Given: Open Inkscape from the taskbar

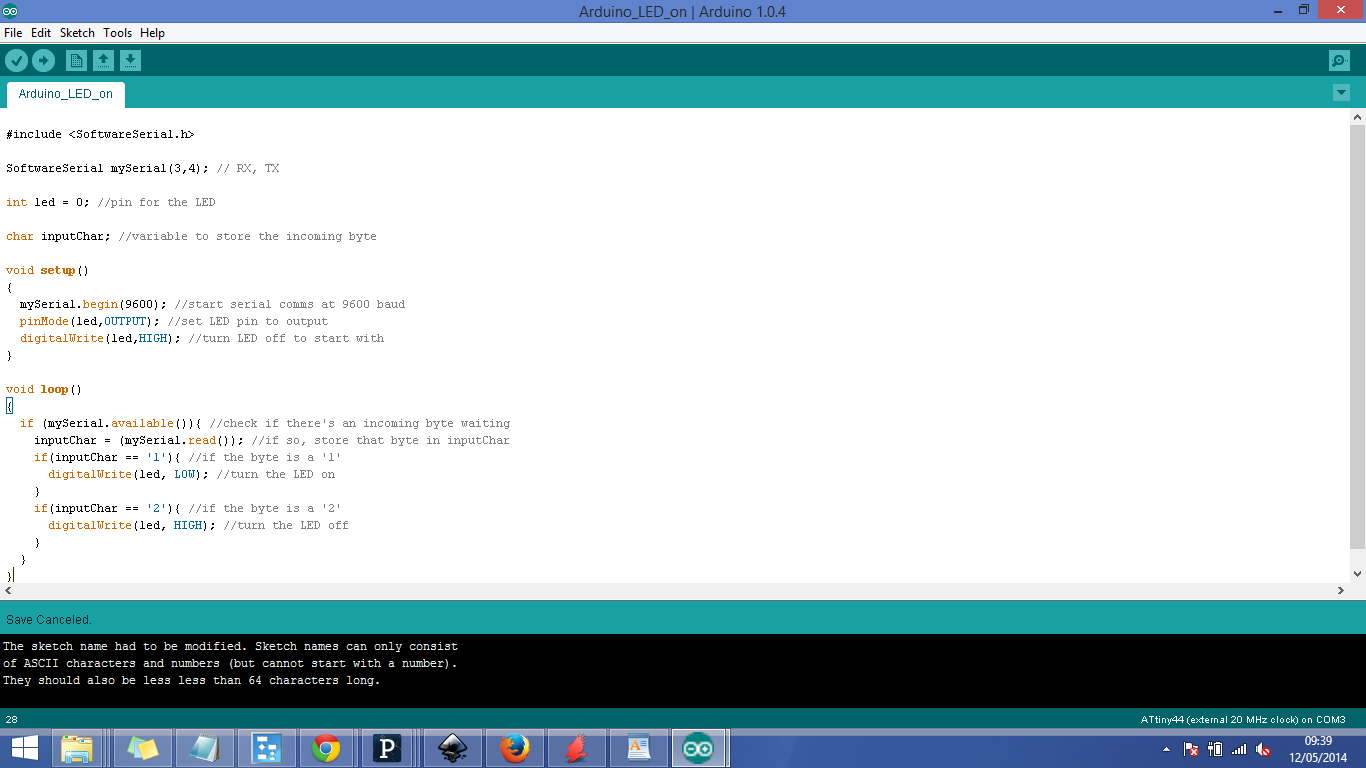Looking at the screenshot, I should [x=453, y=748].
